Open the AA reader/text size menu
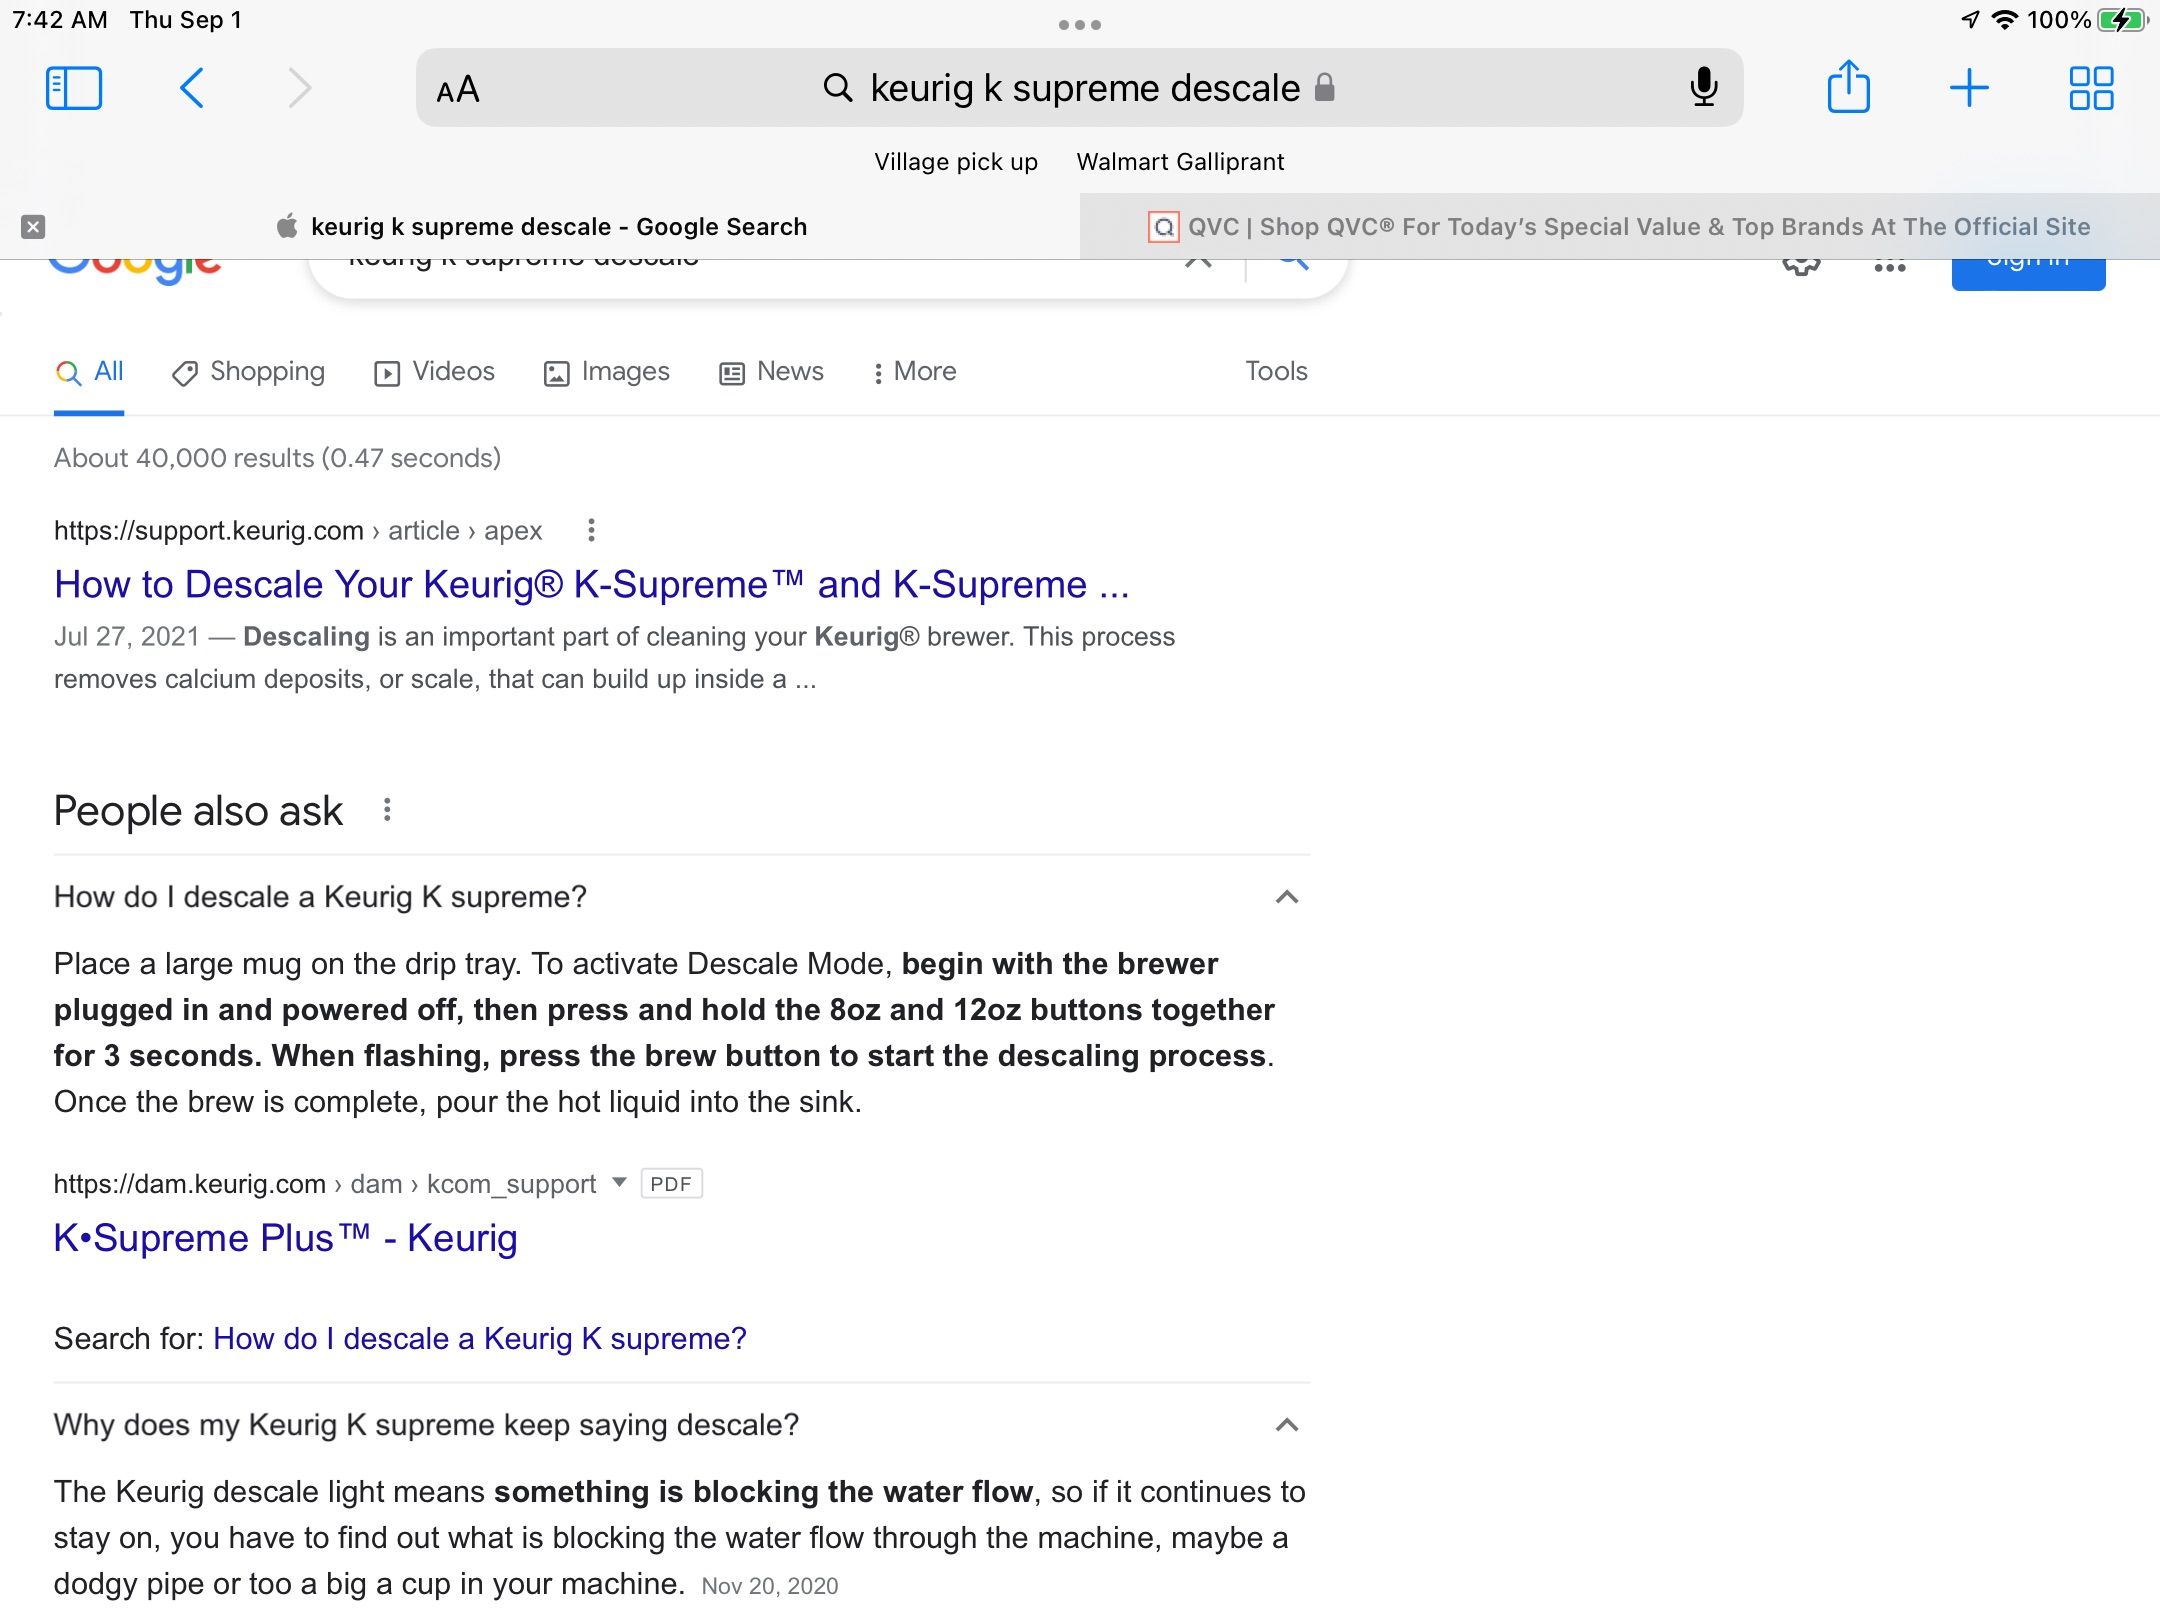Image resolution: width=2160 pixels, height=1620 pixels. coord(458,90)
